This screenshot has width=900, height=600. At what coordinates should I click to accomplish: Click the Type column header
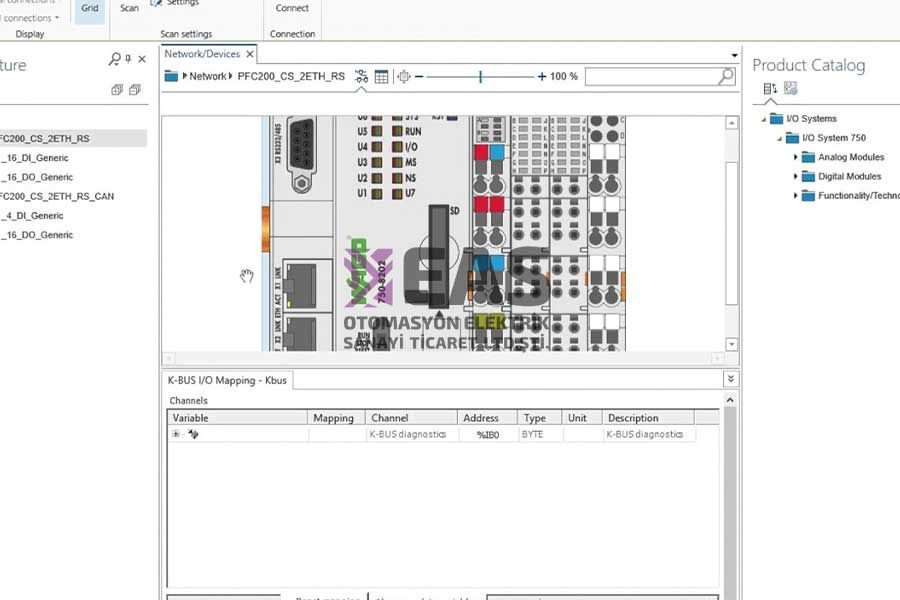pyautogui.click(x=540, y=418)
